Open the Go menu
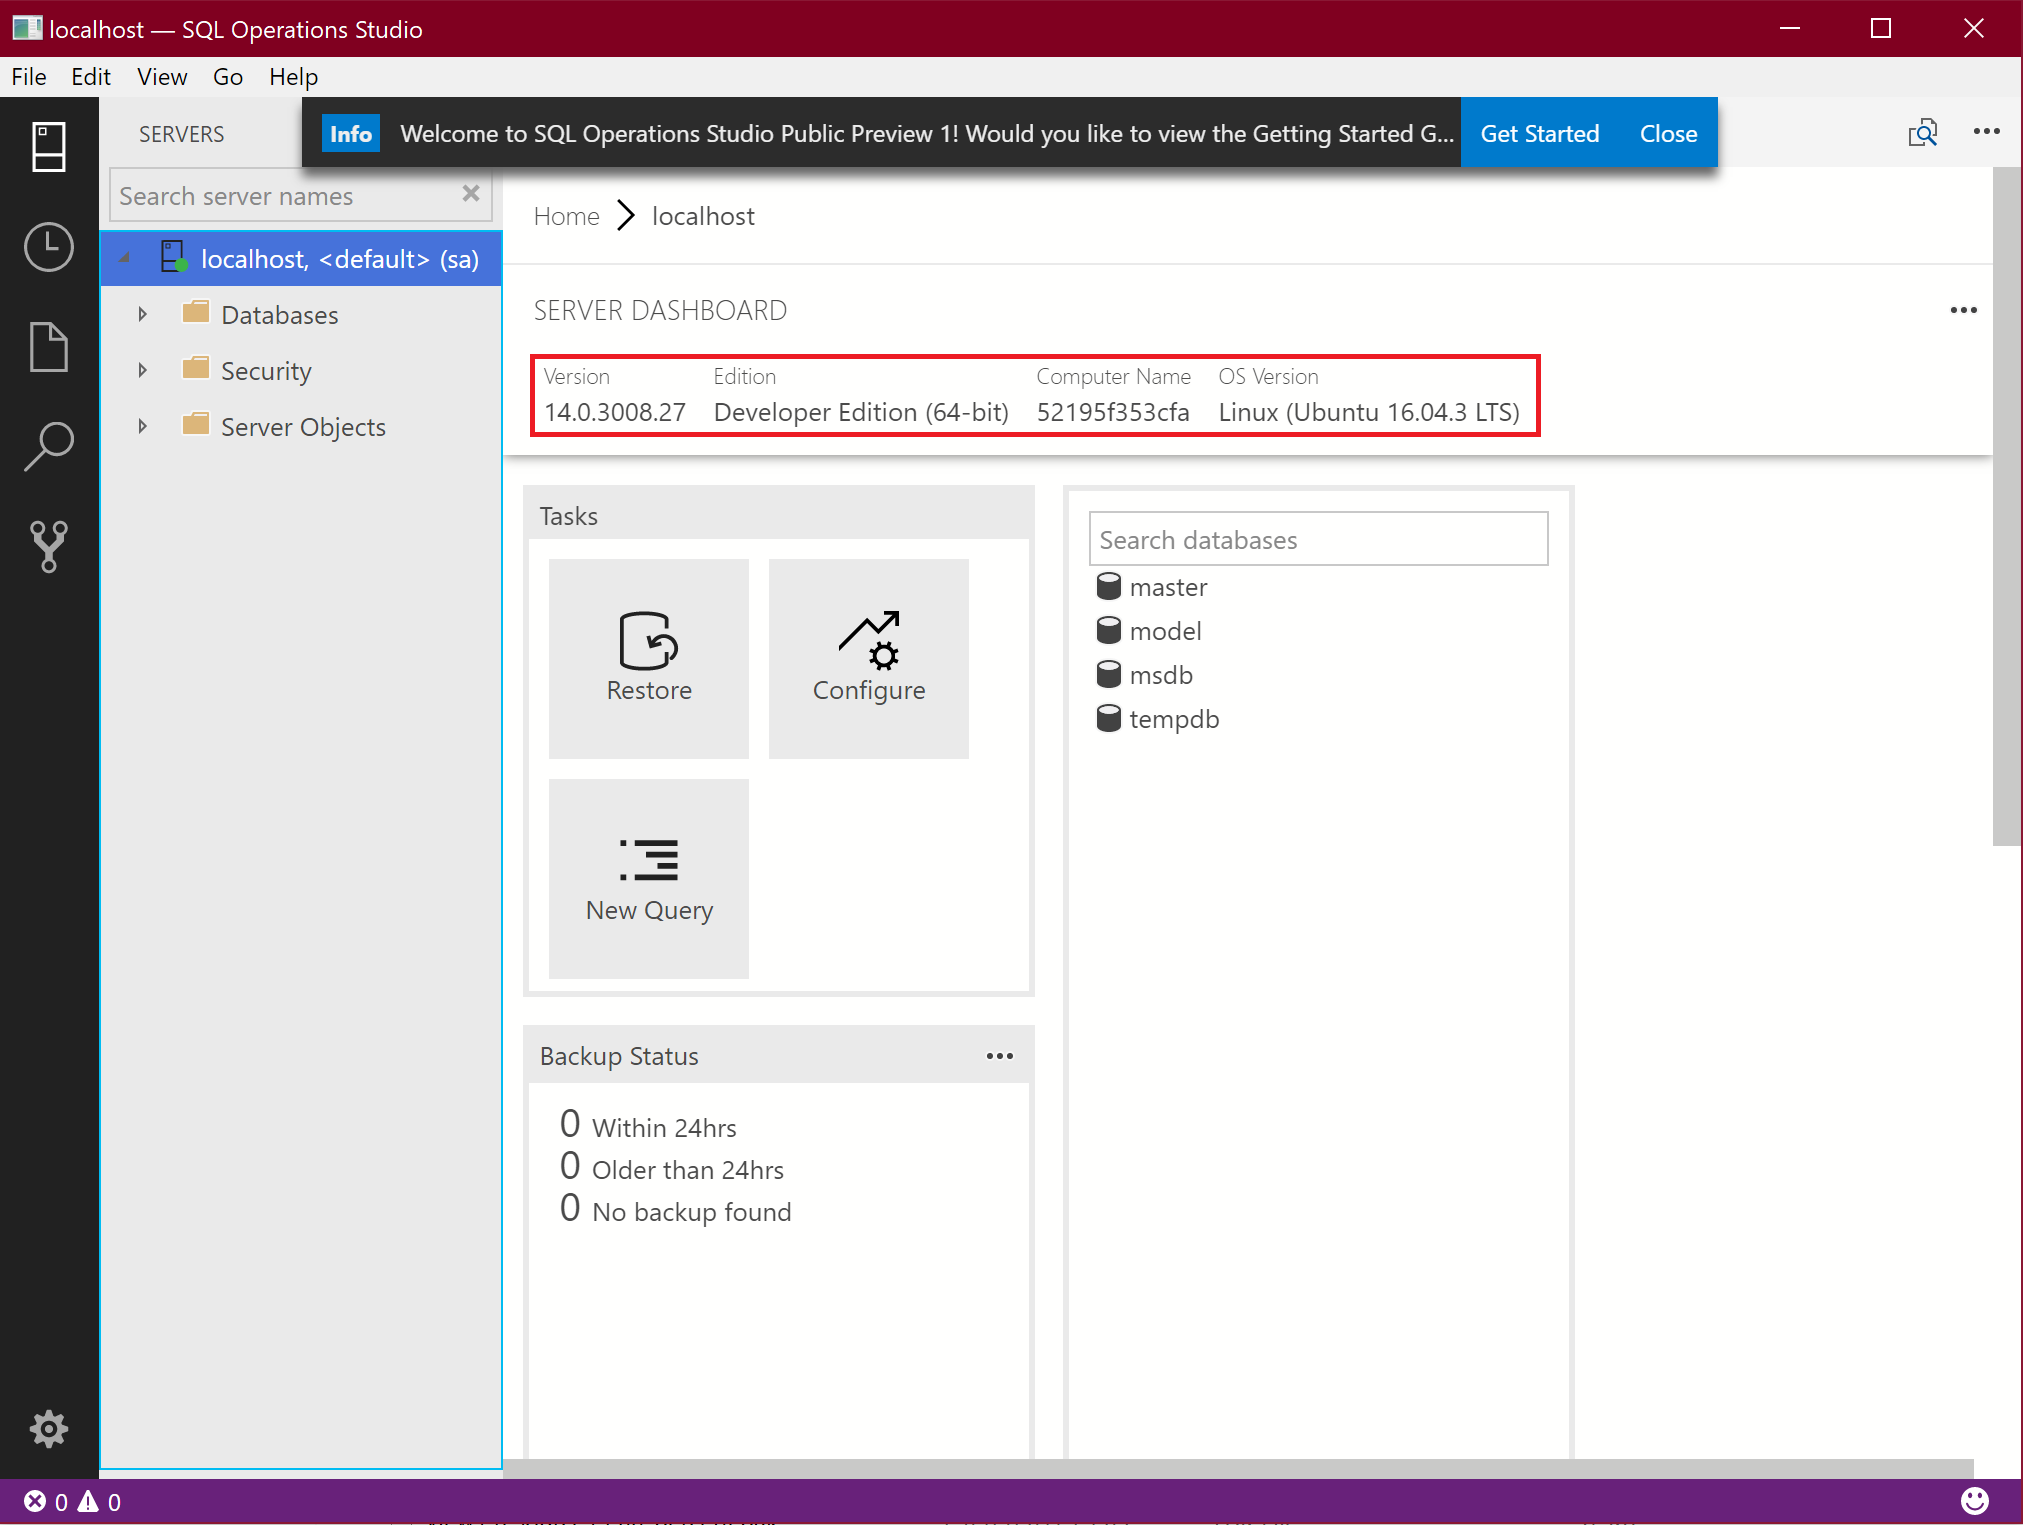 coord(228,77)
